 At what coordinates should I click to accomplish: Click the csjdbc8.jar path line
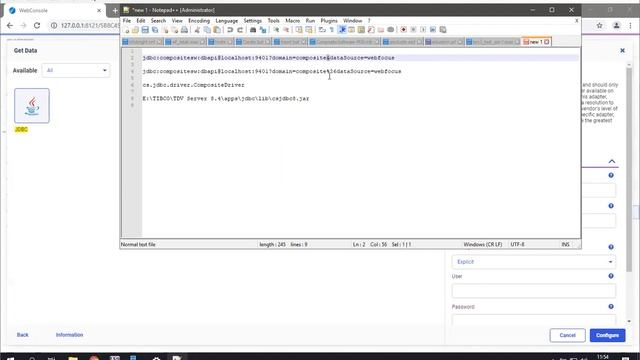click(226, 98)
